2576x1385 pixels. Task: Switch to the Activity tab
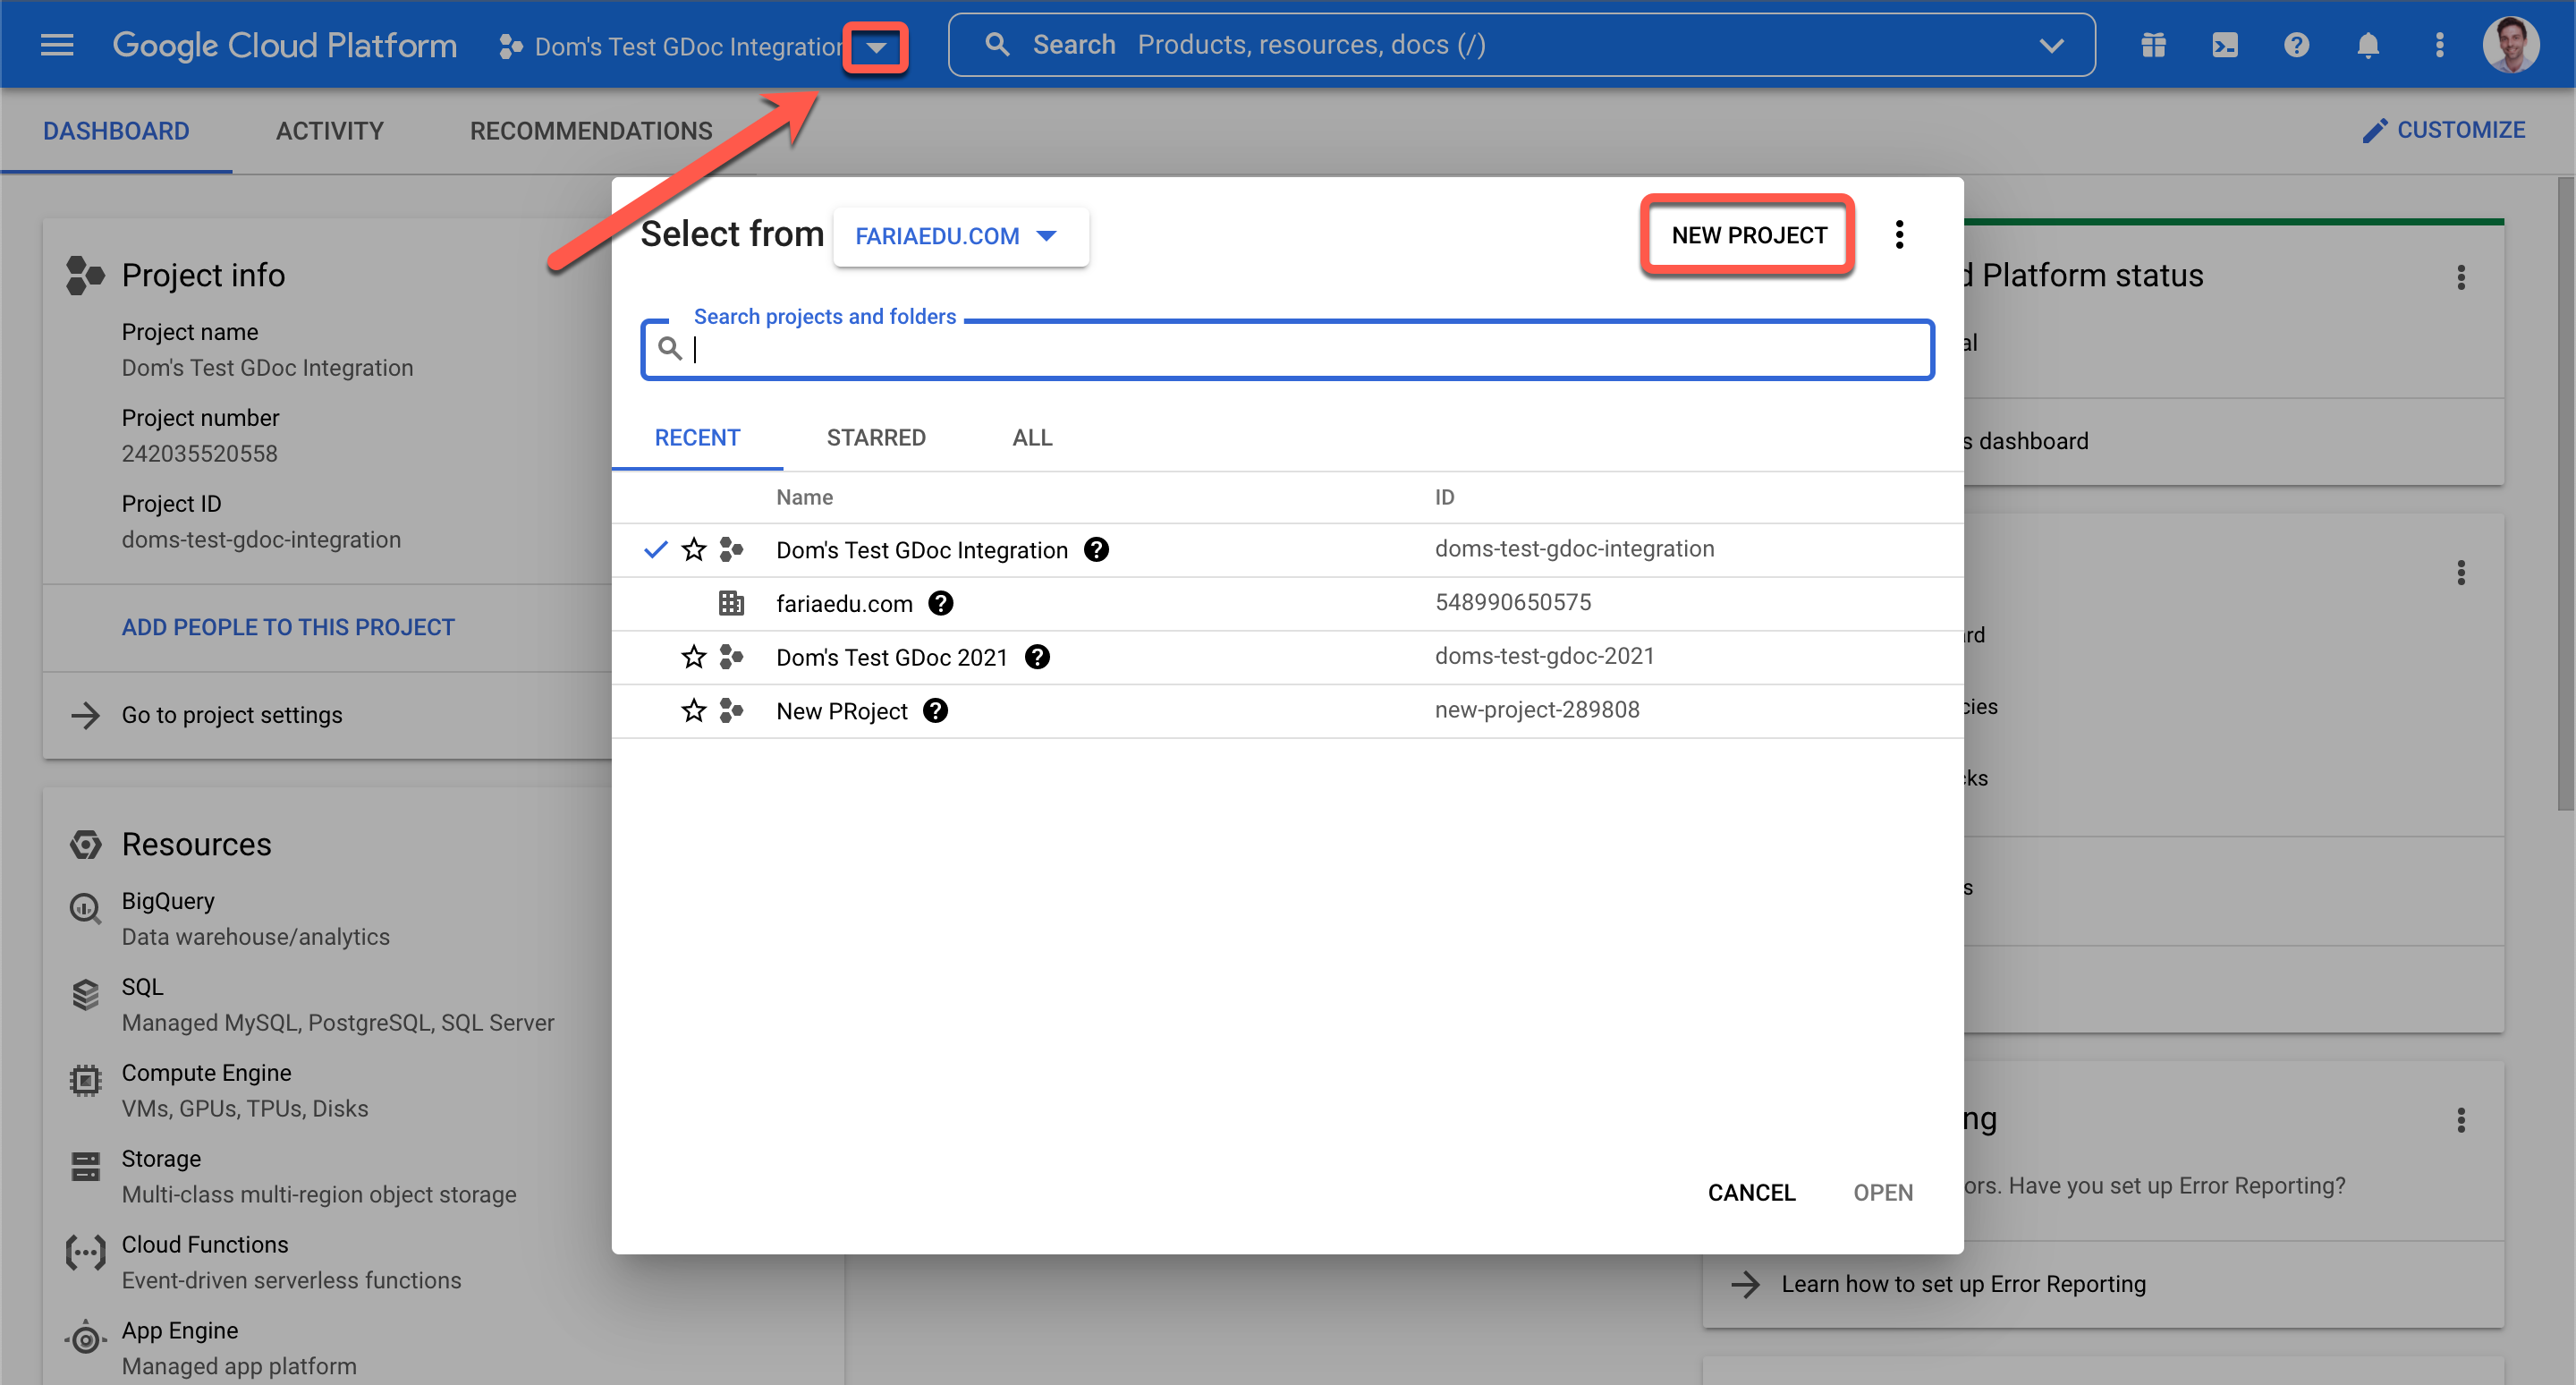[x=330, y=131]
